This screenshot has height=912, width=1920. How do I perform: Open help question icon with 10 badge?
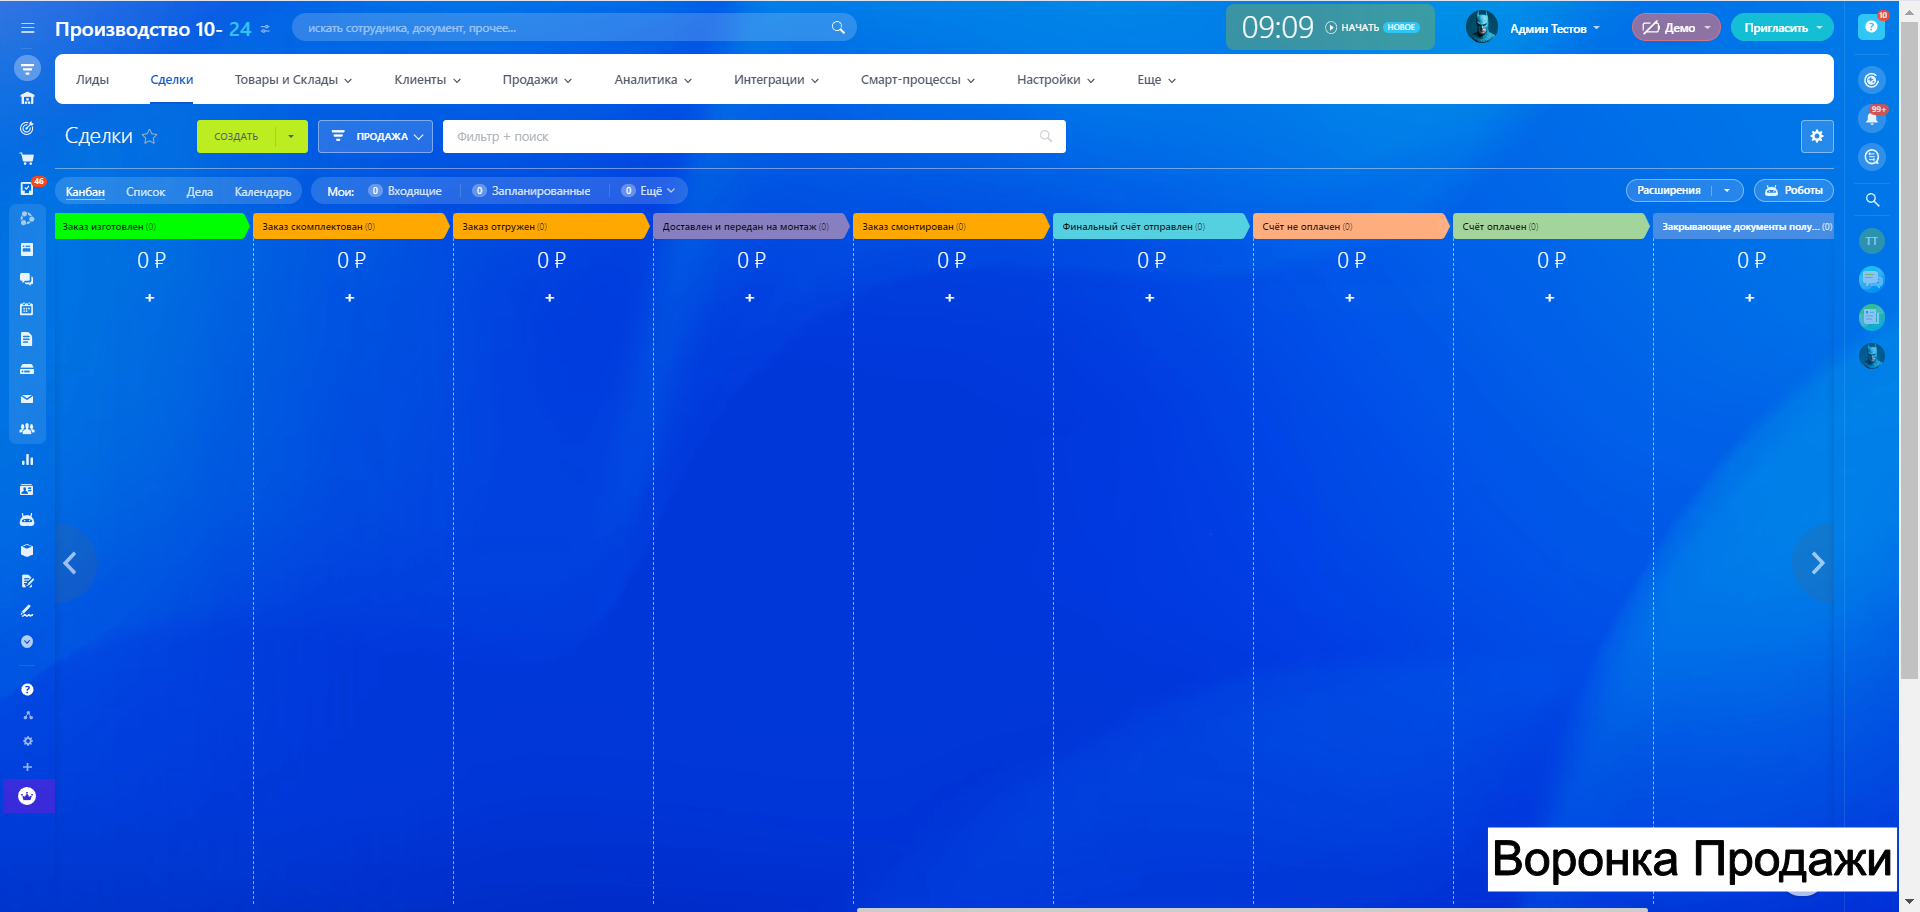[x=1871, y=27]
